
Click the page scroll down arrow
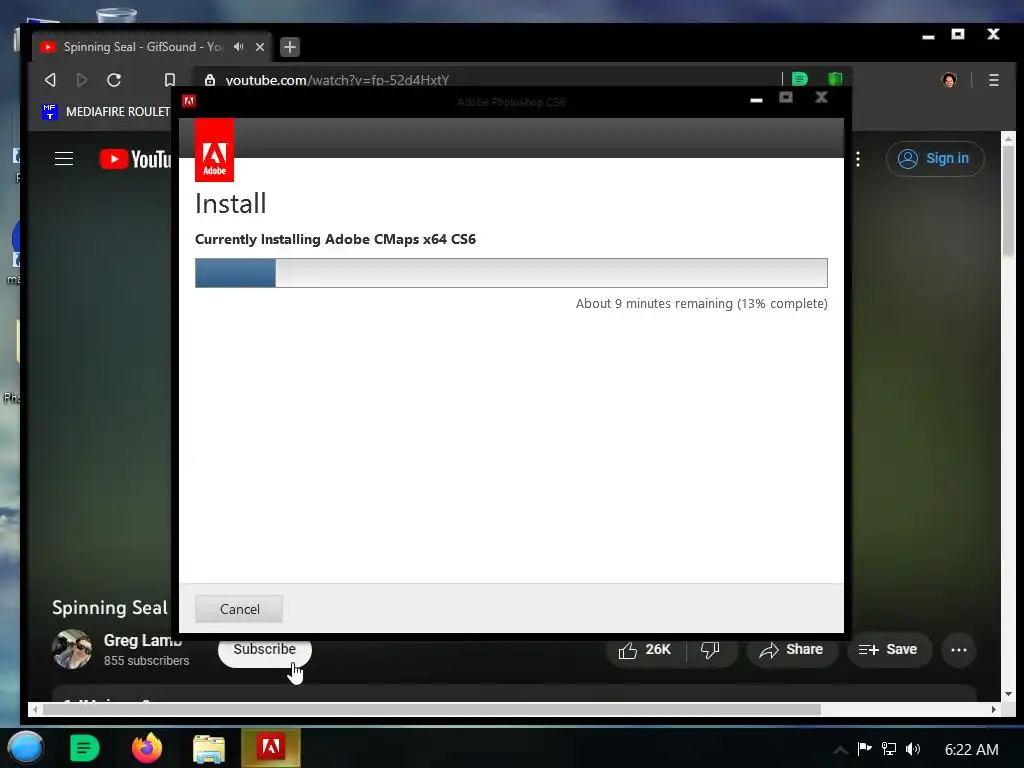[1008, 694]
